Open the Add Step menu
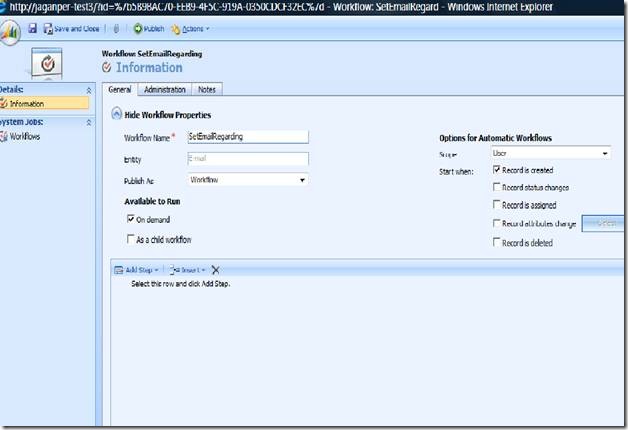This screenshot has height=430, width=628. (138, 270)
